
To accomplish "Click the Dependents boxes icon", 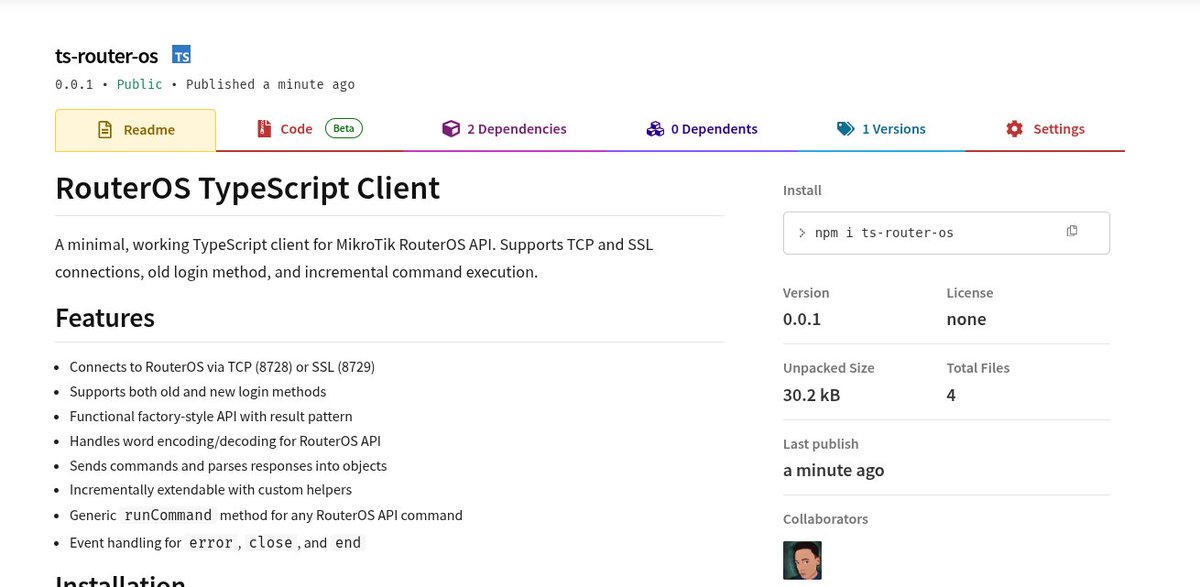I will tap(655, 129).
